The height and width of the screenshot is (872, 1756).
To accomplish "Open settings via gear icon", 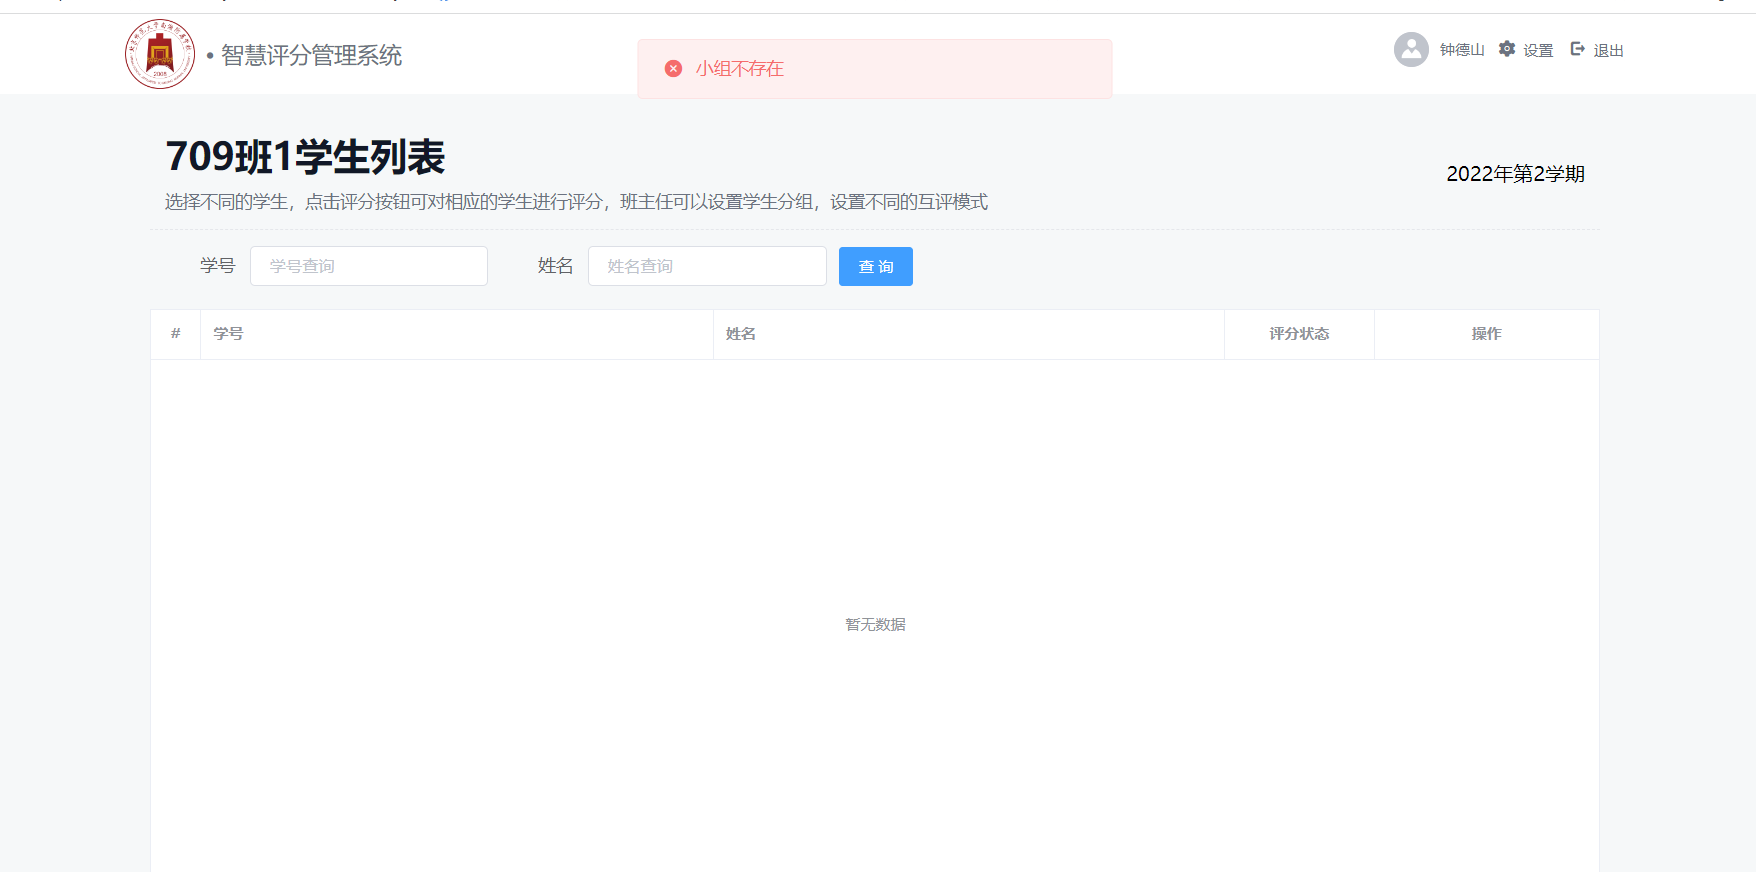I will 1507,49.
